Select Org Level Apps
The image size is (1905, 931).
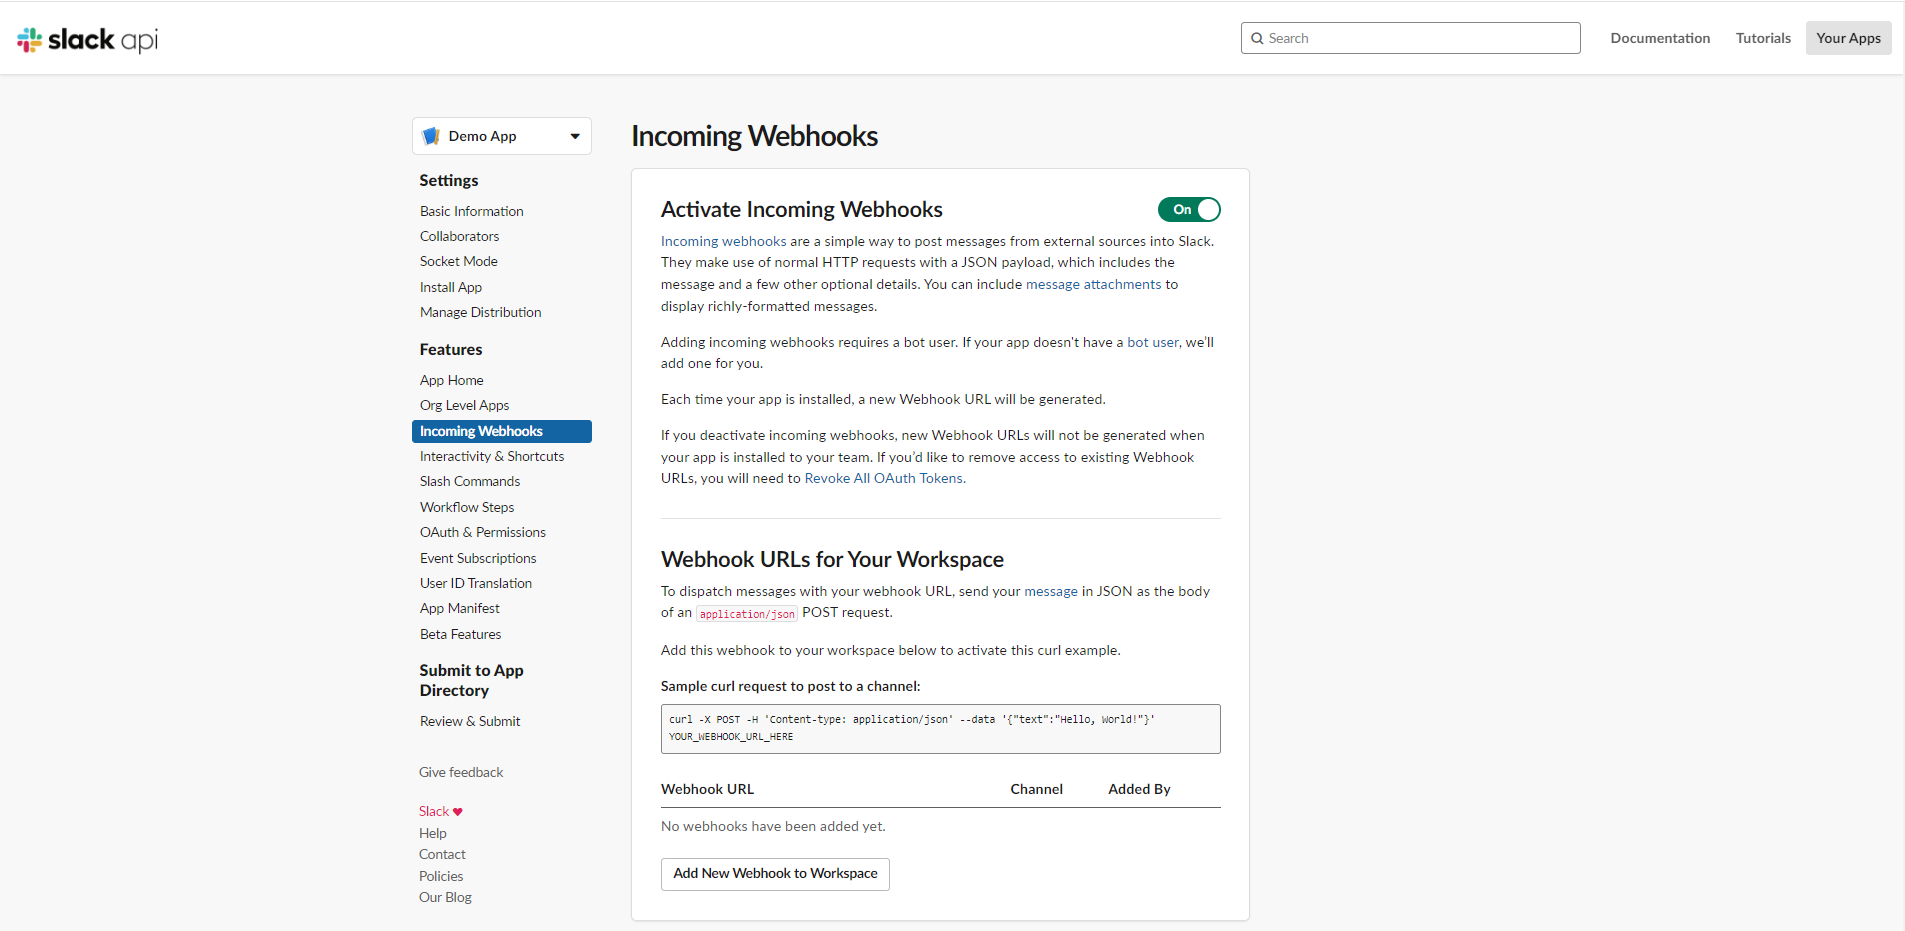click(465, 405)
